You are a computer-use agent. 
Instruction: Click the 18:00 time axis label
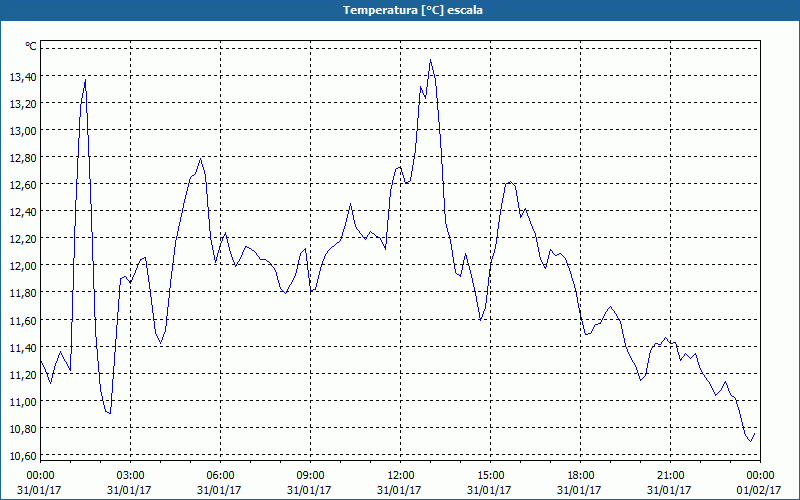click(x=581, y=476)
